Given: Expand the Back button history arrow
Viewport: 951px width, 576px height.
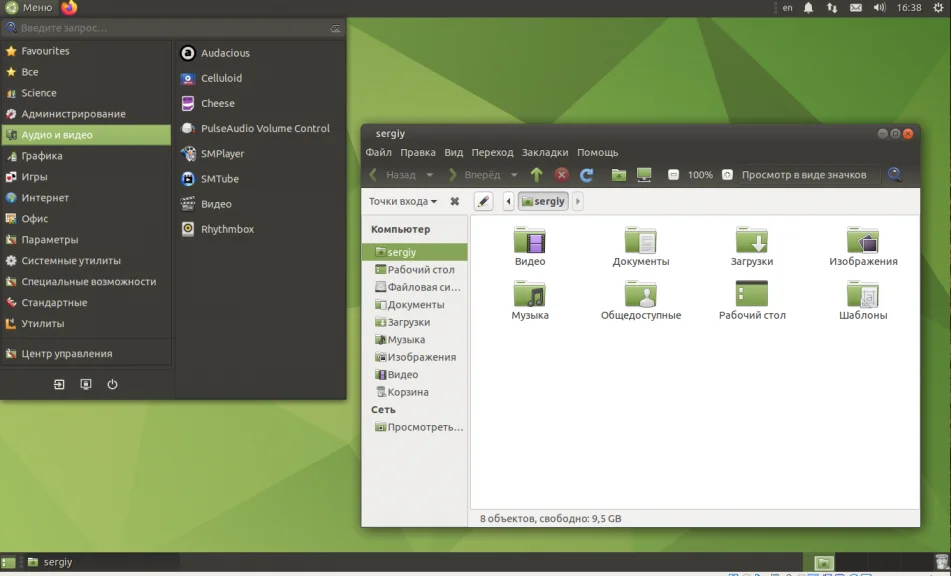Looking at the screenshot, I should tap(432, 175).
